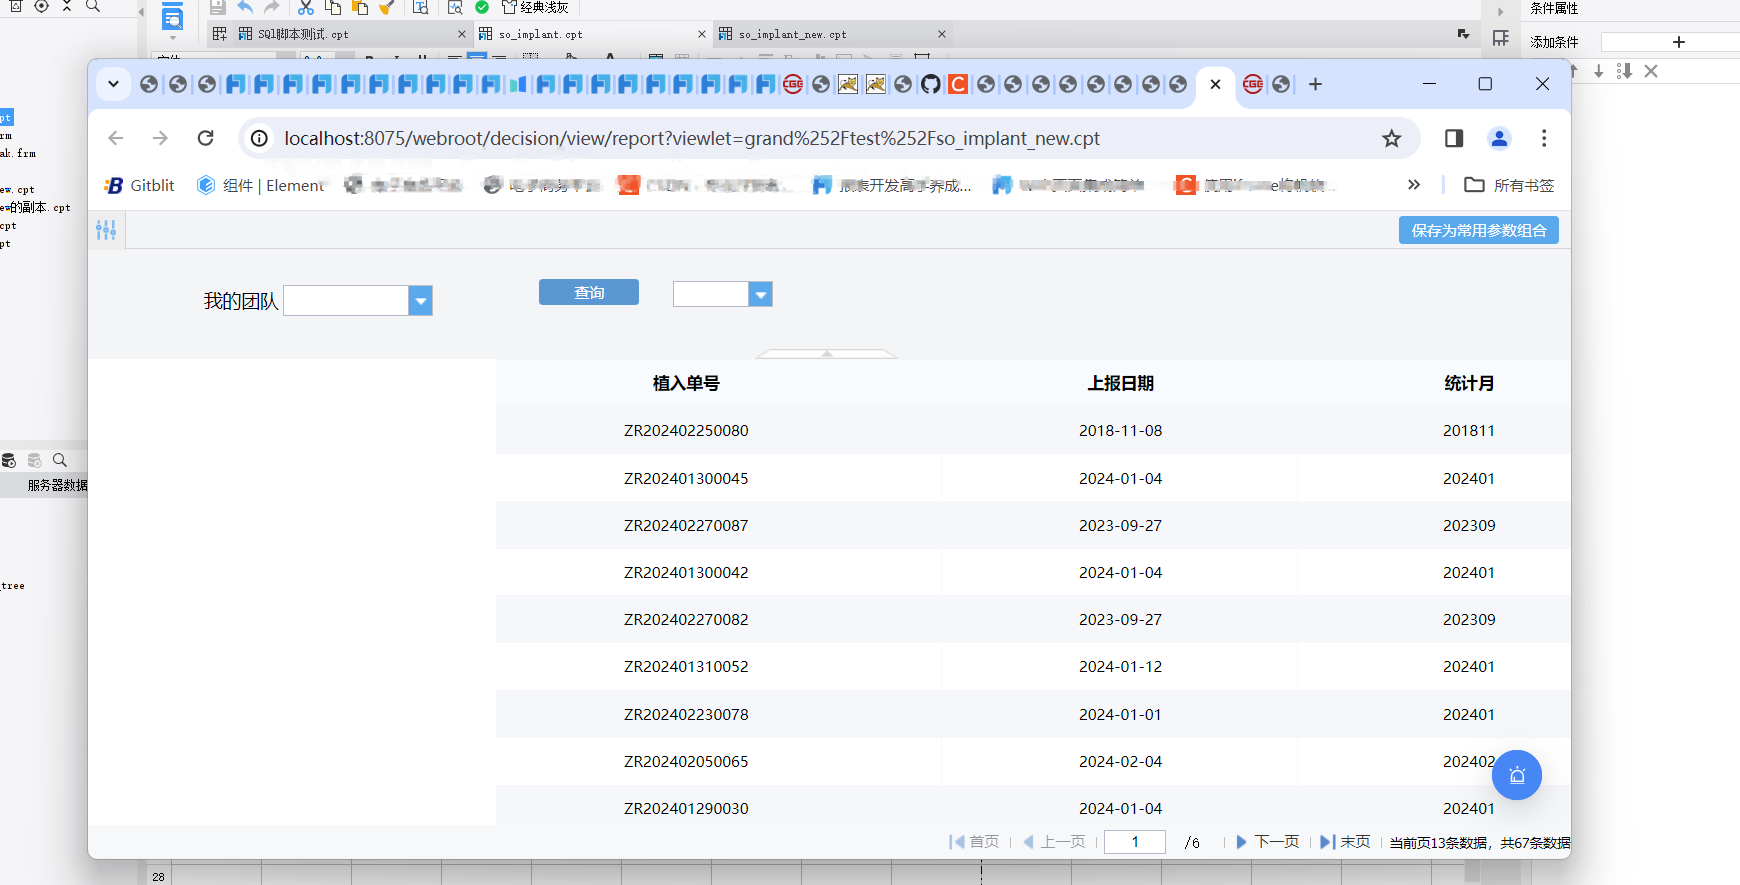Click the move-down arrow in condition panel
1740x885 pixels.
pos(1599,71)
